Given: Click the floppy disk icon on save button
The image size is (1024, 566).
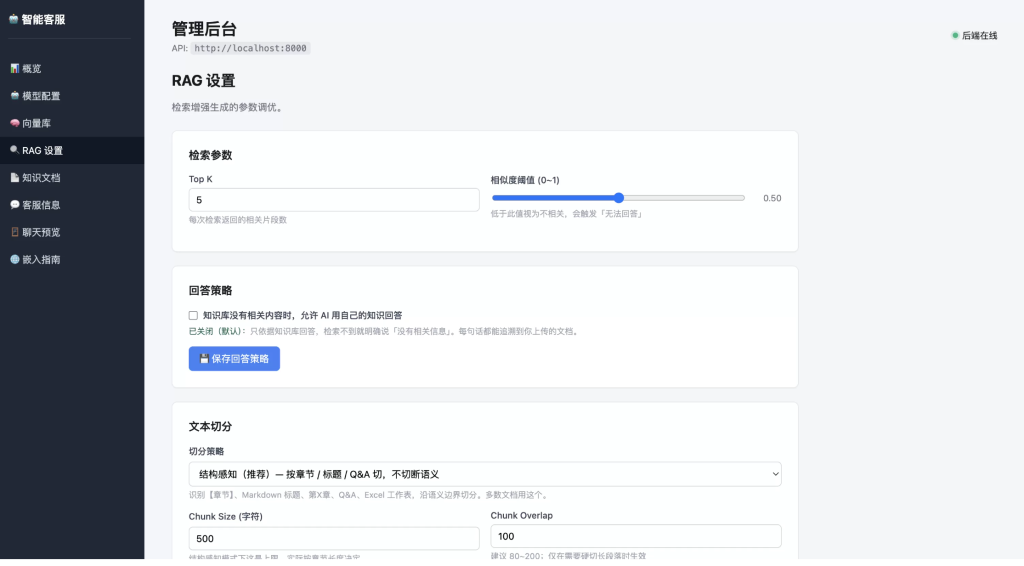Looking at the screenshot, I should point(204,358).
